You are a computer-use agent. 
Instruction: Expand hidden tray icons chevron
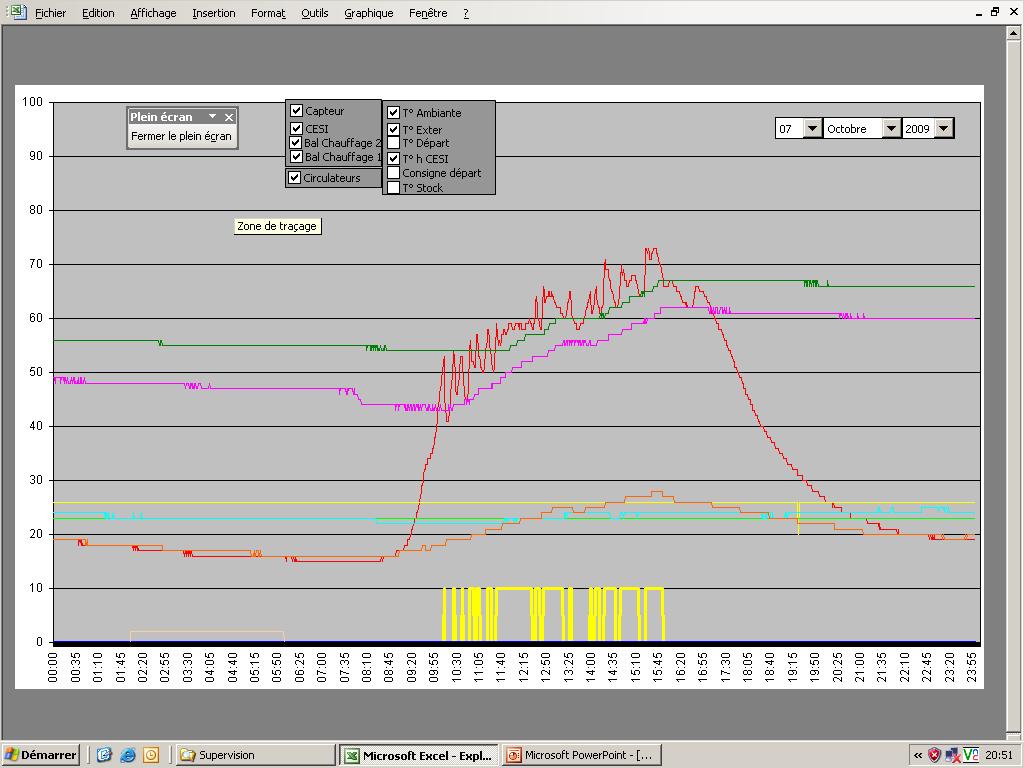(918, 756)
